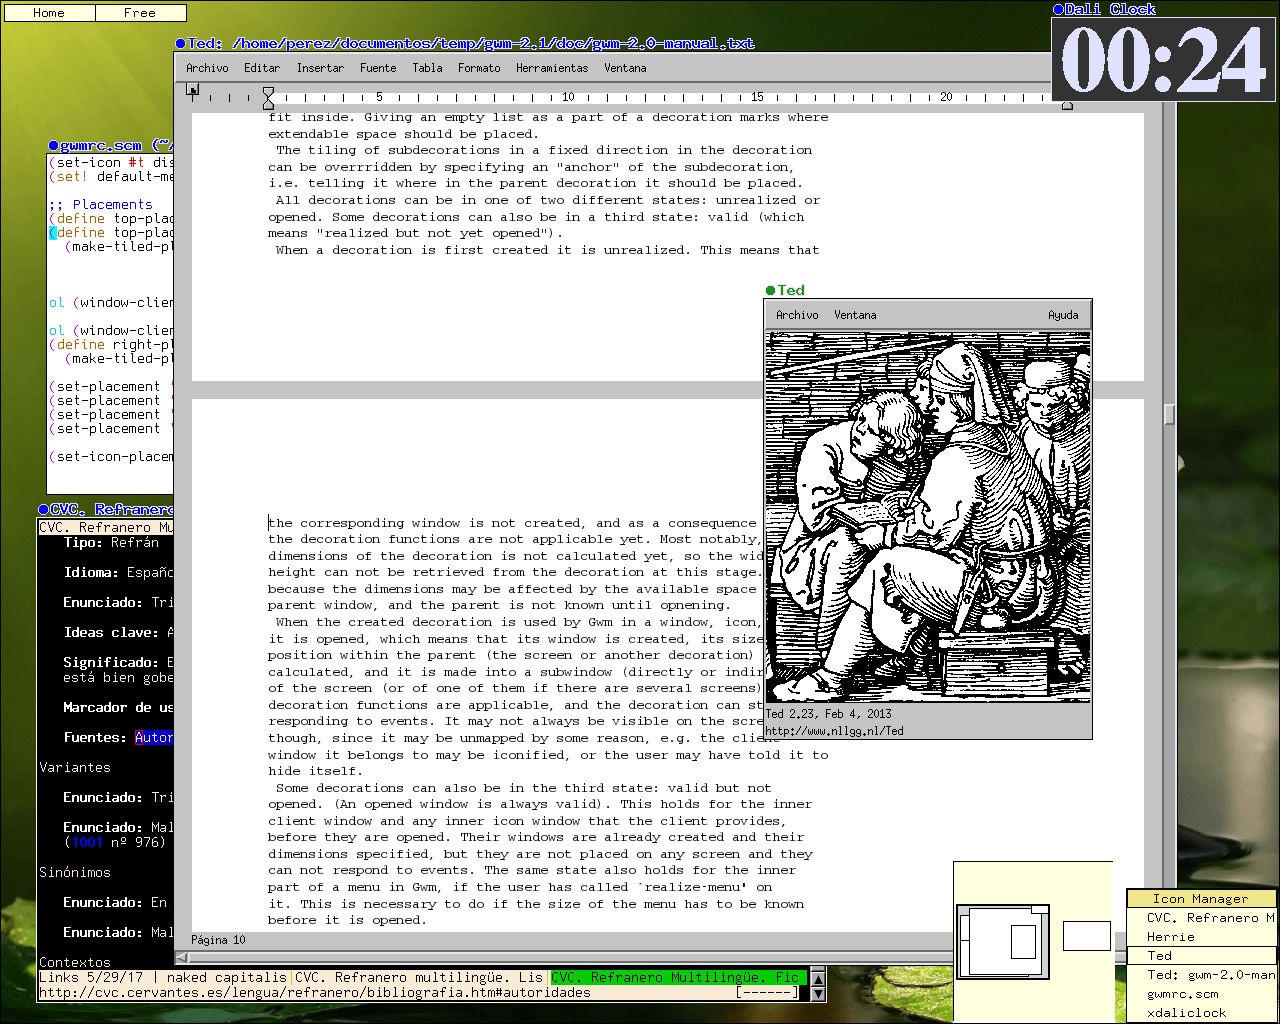Open Ventana in the small Ted about window

coord(855,315)
